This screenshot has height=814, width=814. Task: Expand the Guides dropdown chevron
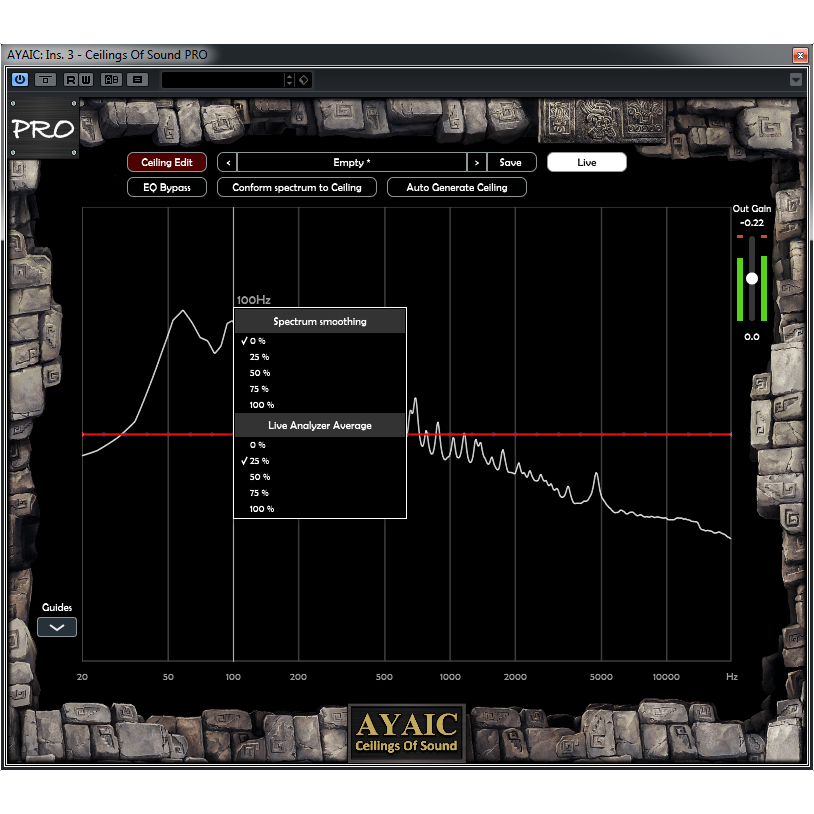(57, 628)
